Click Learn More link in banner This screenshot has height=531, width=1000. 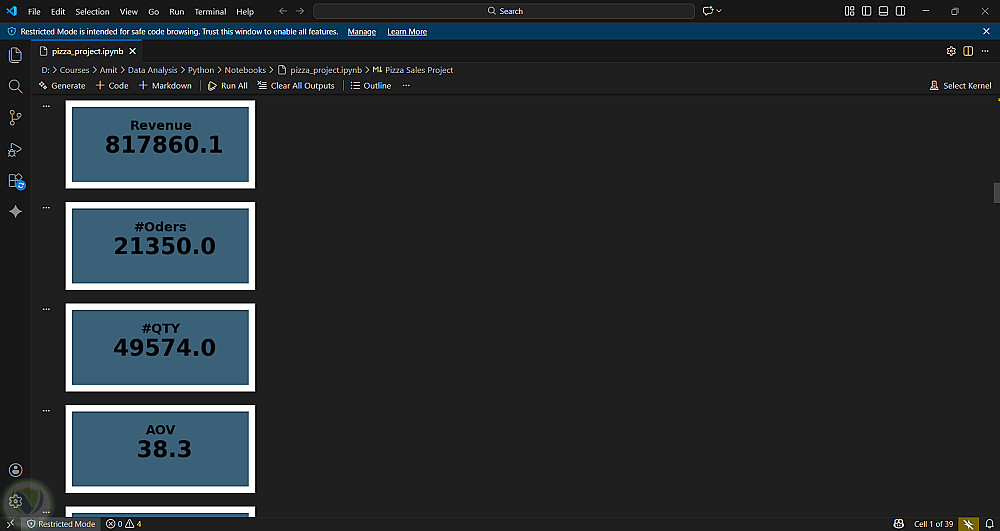pos(407,32)
